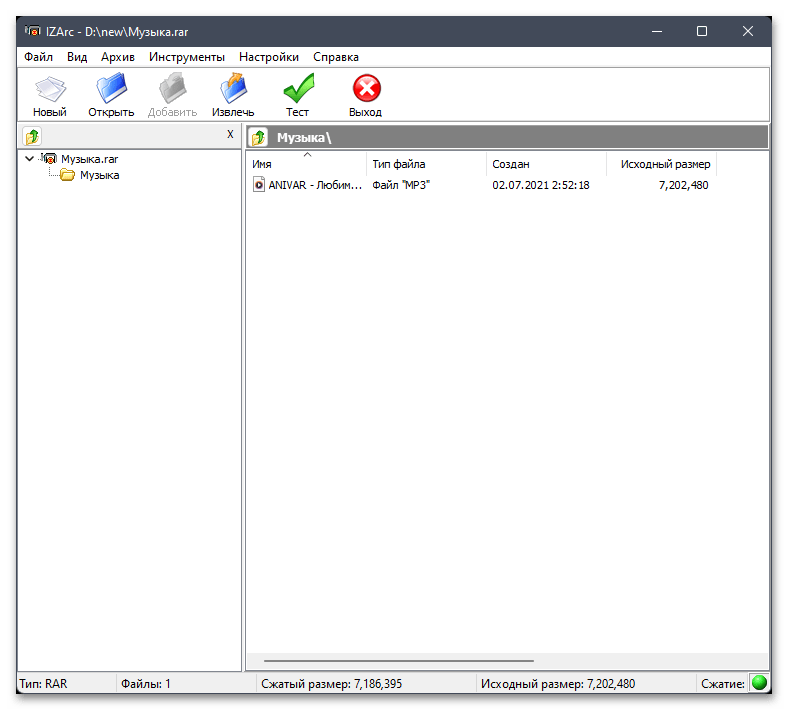
Task: Open the Настройки menu
Action: click(269, 57)
